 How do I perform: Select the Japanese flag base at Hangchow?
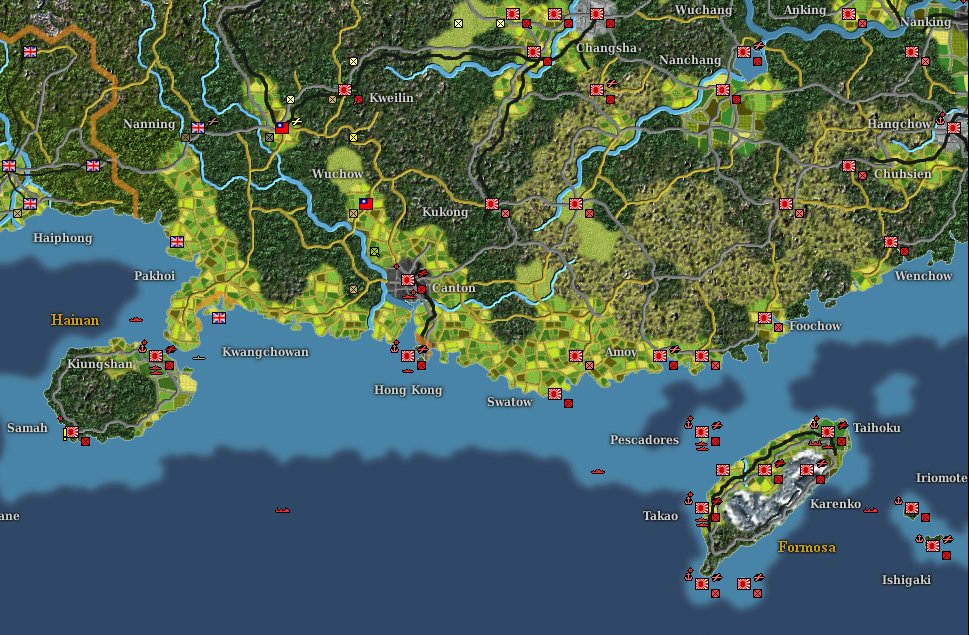click(x=954, y=128)
